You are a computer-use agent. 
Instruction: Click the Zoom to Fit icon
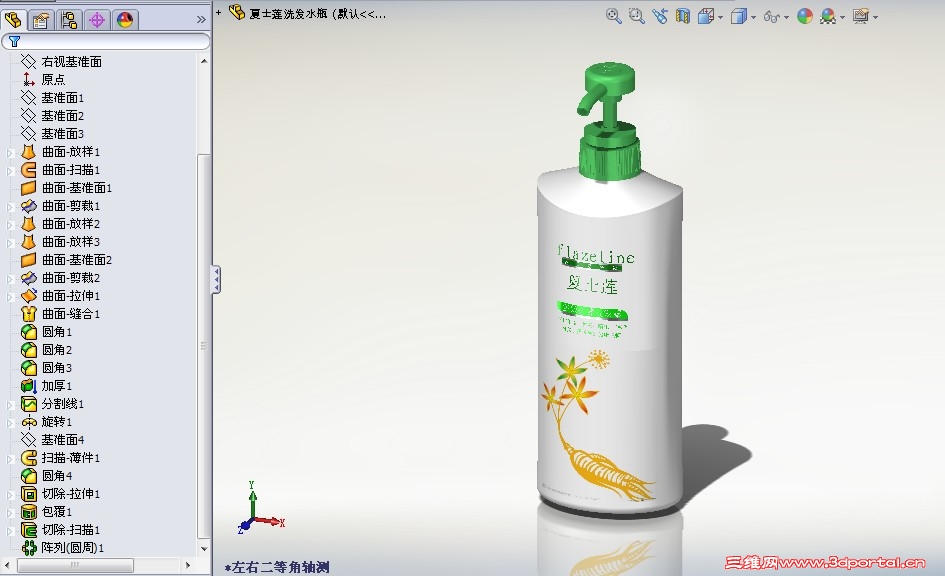(614, 16)
